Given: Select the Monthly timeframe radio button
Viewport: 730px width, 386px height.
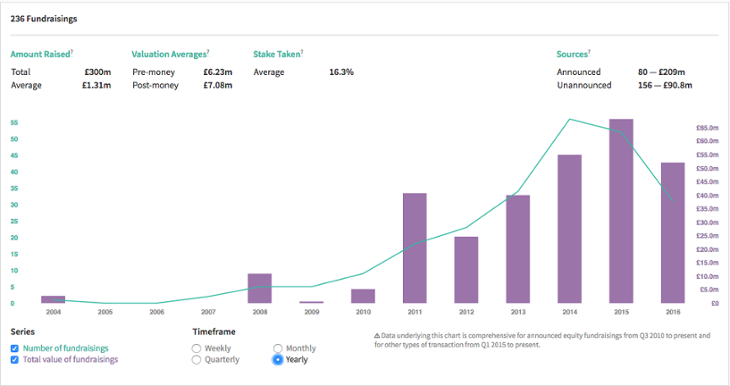Looking at the screenshot, I should click(x=278, y=348).
